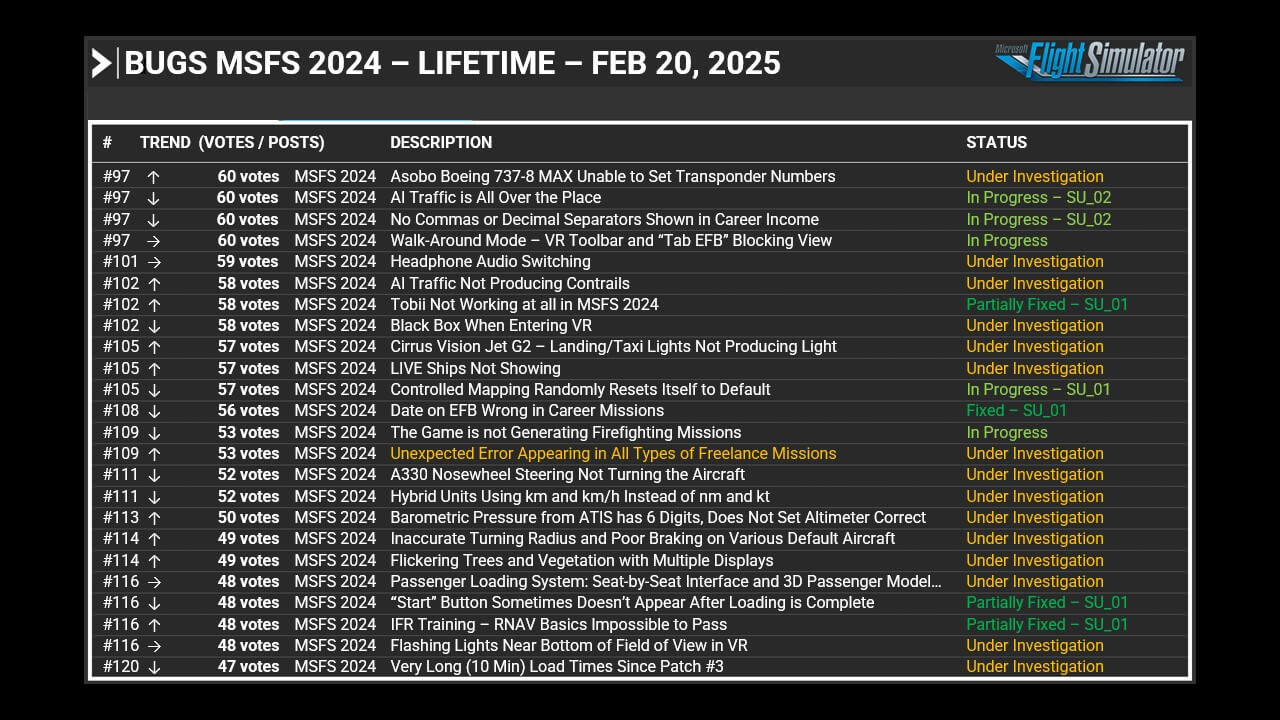The image size is (1280, 720).
Task: Click 'Fixed – SU_01' status for Date on EFB
Action: coord(1016,411)
